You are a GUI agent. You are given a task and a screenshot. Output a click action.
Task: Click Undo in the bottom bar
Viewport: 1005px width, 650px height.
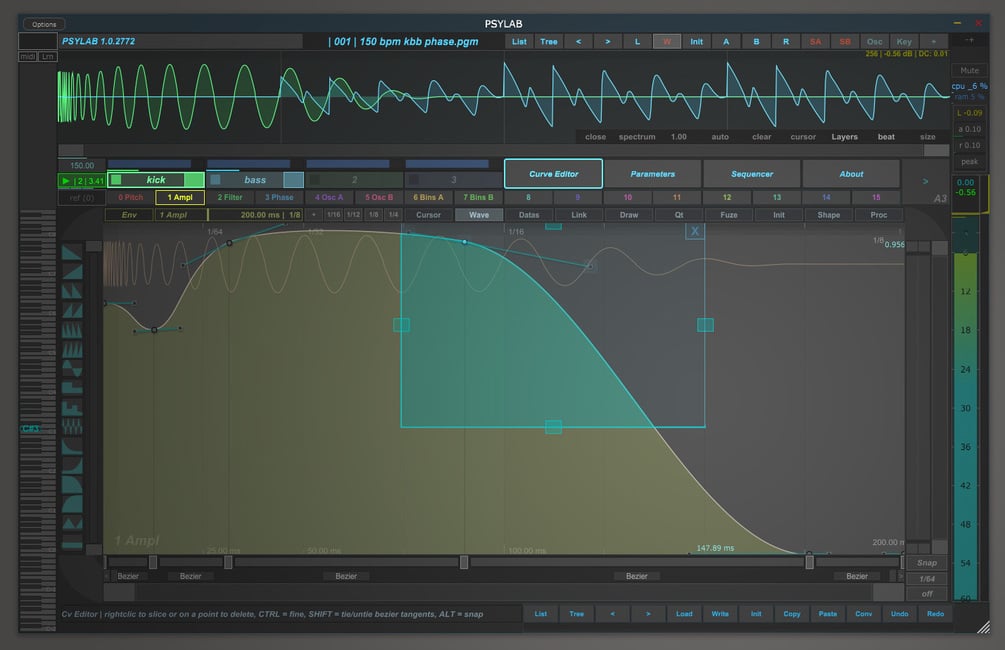pyautogui.click(x=899, y=614)
